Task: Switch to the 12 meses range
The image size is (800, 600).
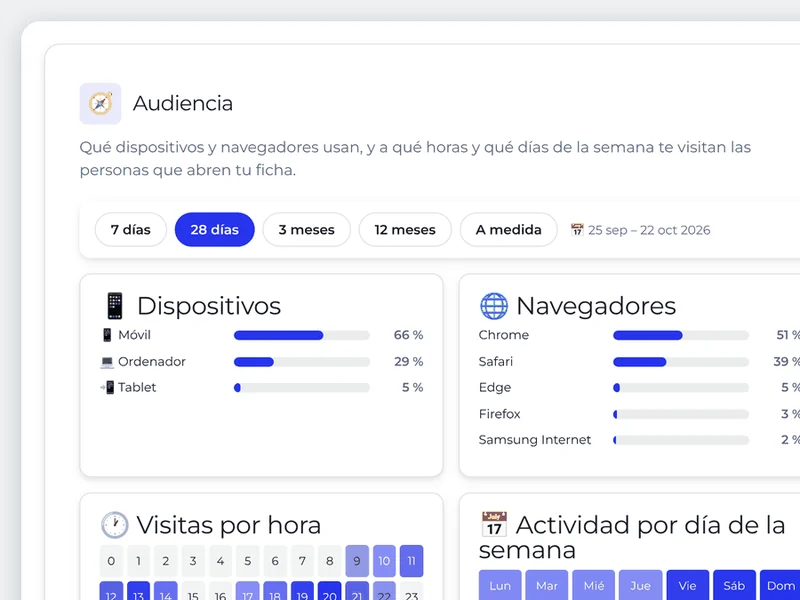Action: click(405, 230)
